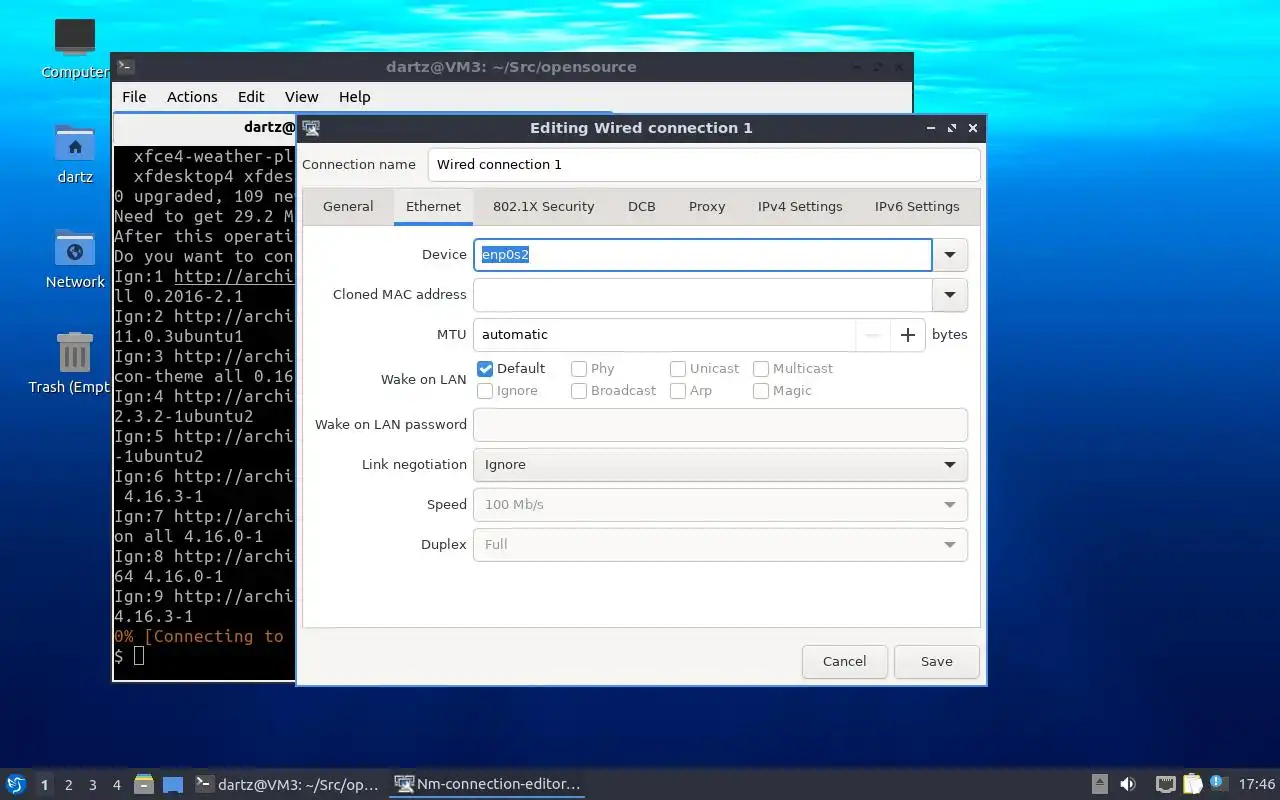
Task: Toggle the Ignore Wake on LAN checkbox
Action: [x=486, y=391]
